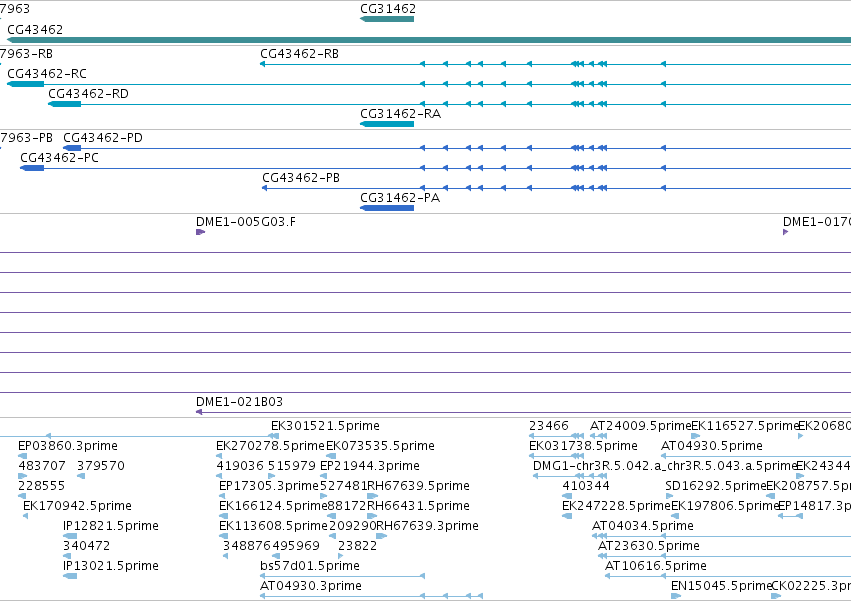Open the CG31462-PA protein label
This screenshot has width=851, height=601.
(400, 198)
